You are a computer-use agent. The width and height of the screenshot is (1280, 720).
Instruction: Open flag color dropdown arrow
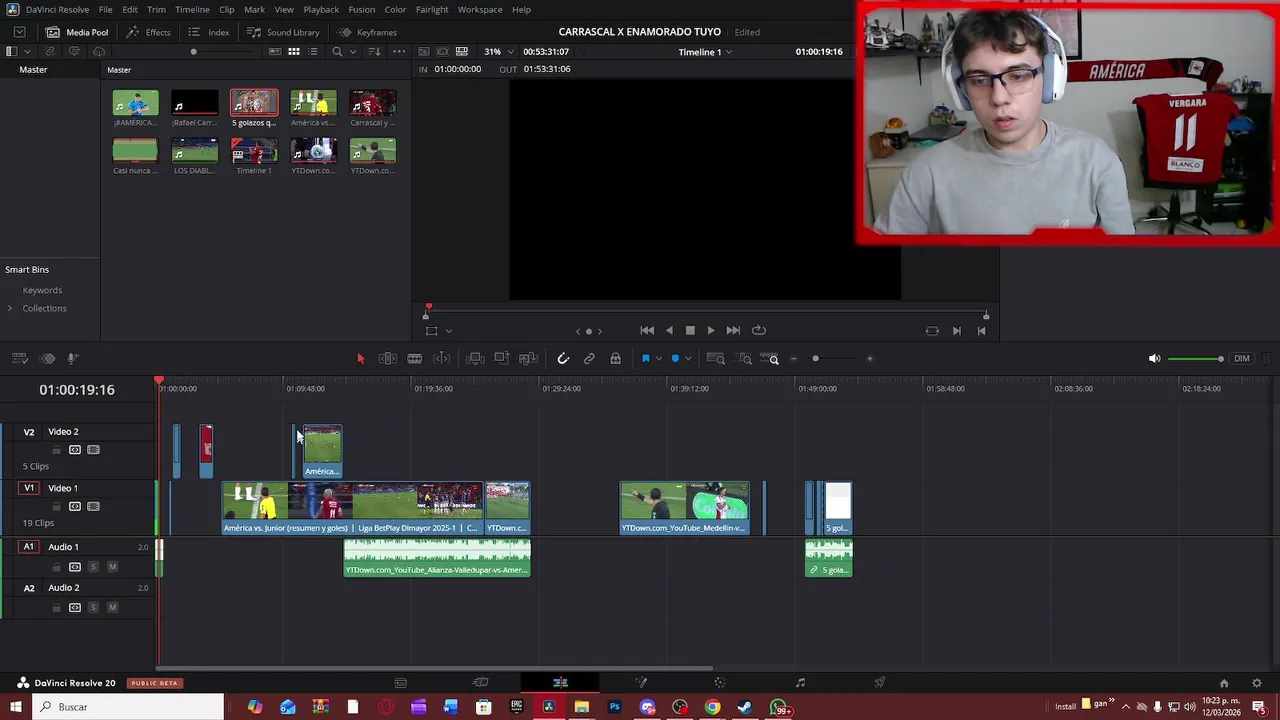658,359
